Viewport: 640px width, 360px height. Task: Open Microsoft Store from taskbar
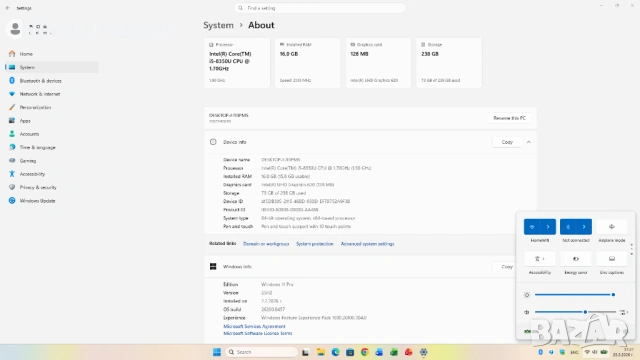[x=350, y=352]
